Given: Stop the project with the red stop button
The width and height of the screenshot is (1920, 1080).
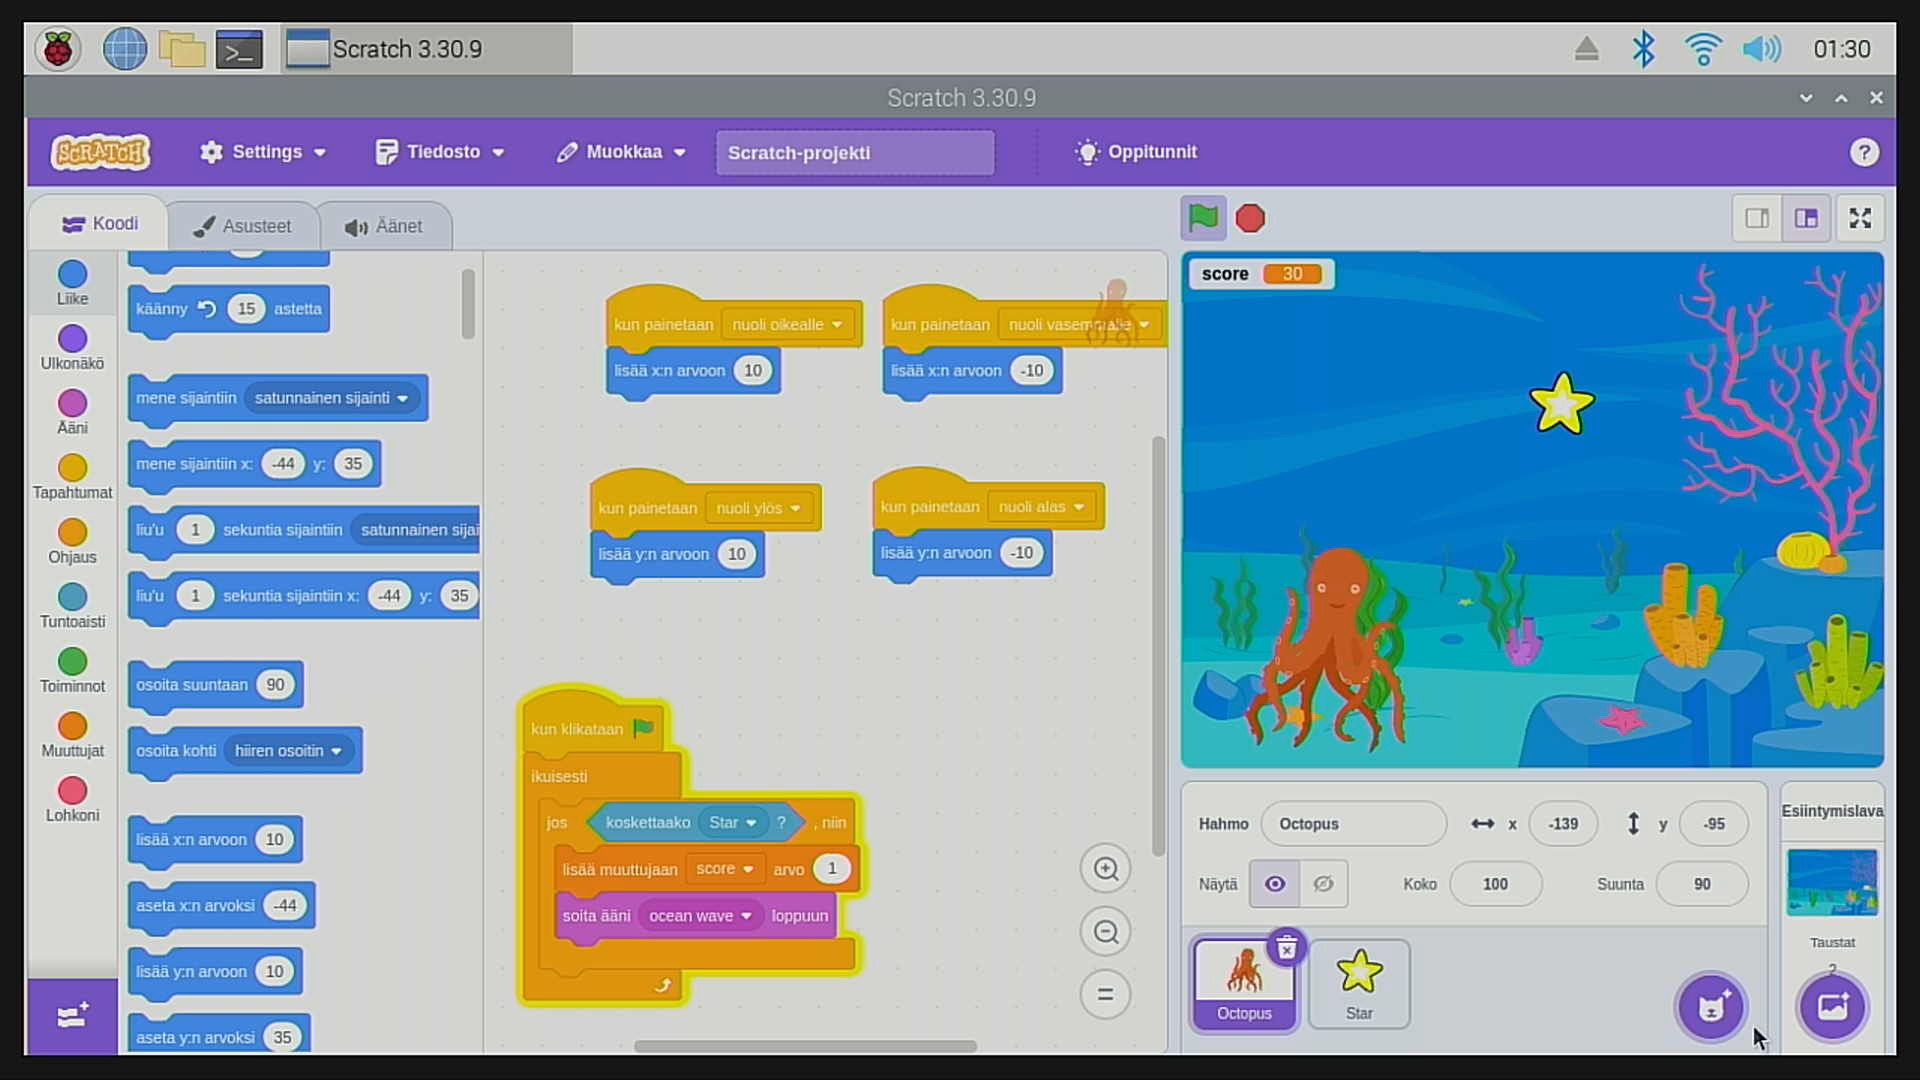Looking at the screenshot, I should 1250,218.
